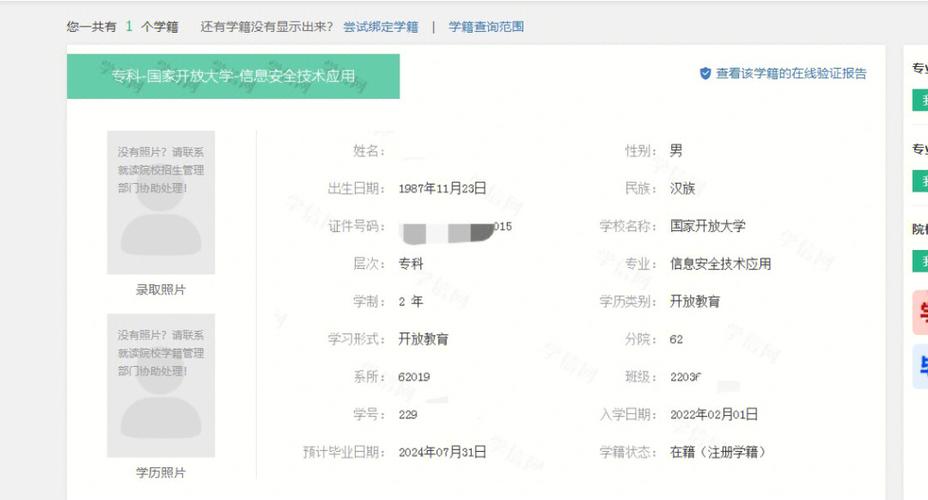The height and width of the screenshot is (500, 928).
Task: Click the 学历类别 value 开放教育
Action: point(695,302)
